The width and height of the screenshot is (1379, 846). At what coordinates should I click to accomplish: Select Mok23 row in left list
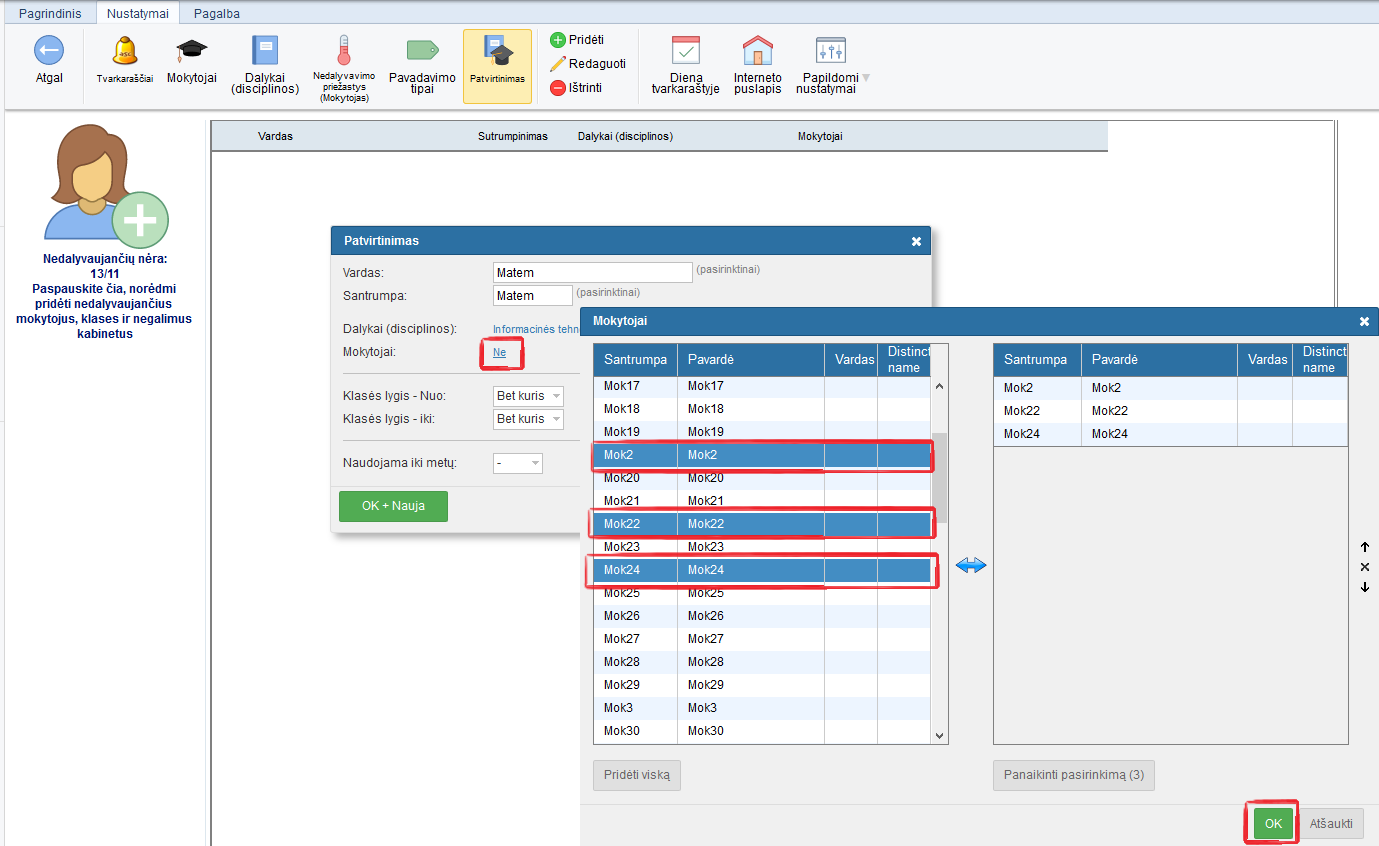pyautogui.click(x=762, y=547)
